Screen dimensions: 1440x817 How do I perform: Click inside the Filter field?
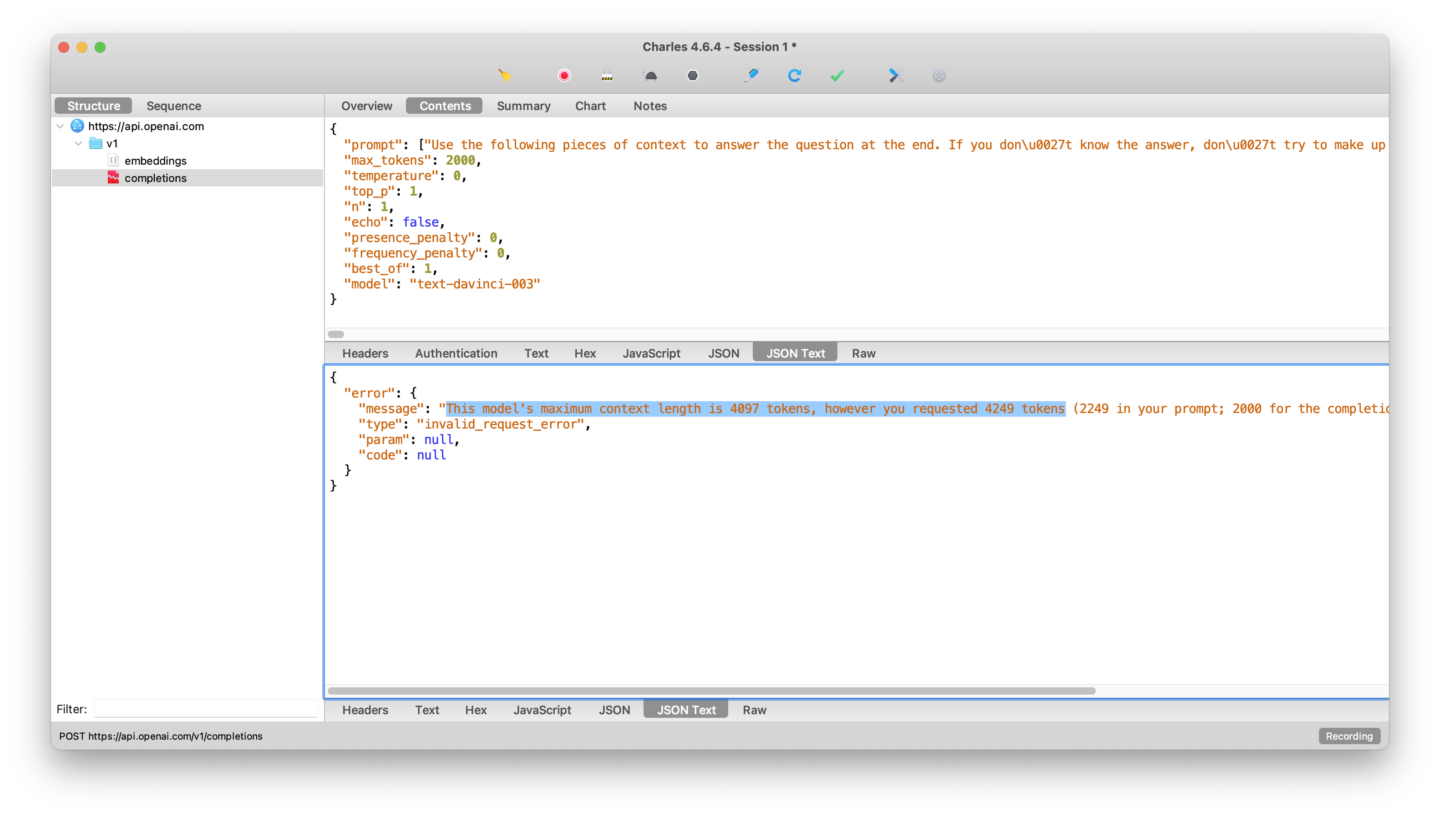205,709
